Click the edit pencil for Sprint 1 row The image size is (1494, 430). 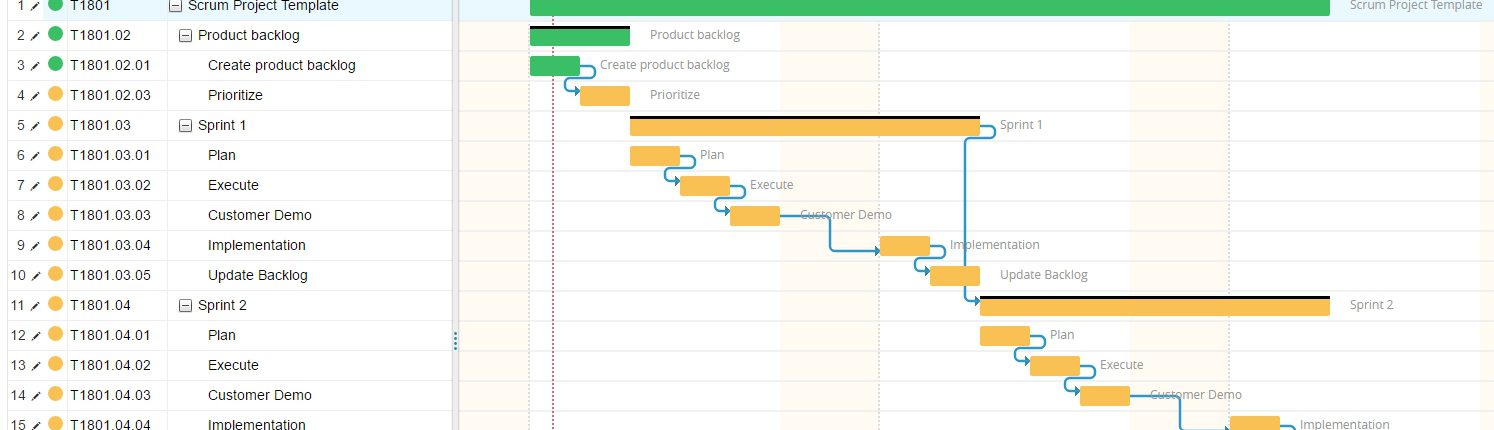36,126
